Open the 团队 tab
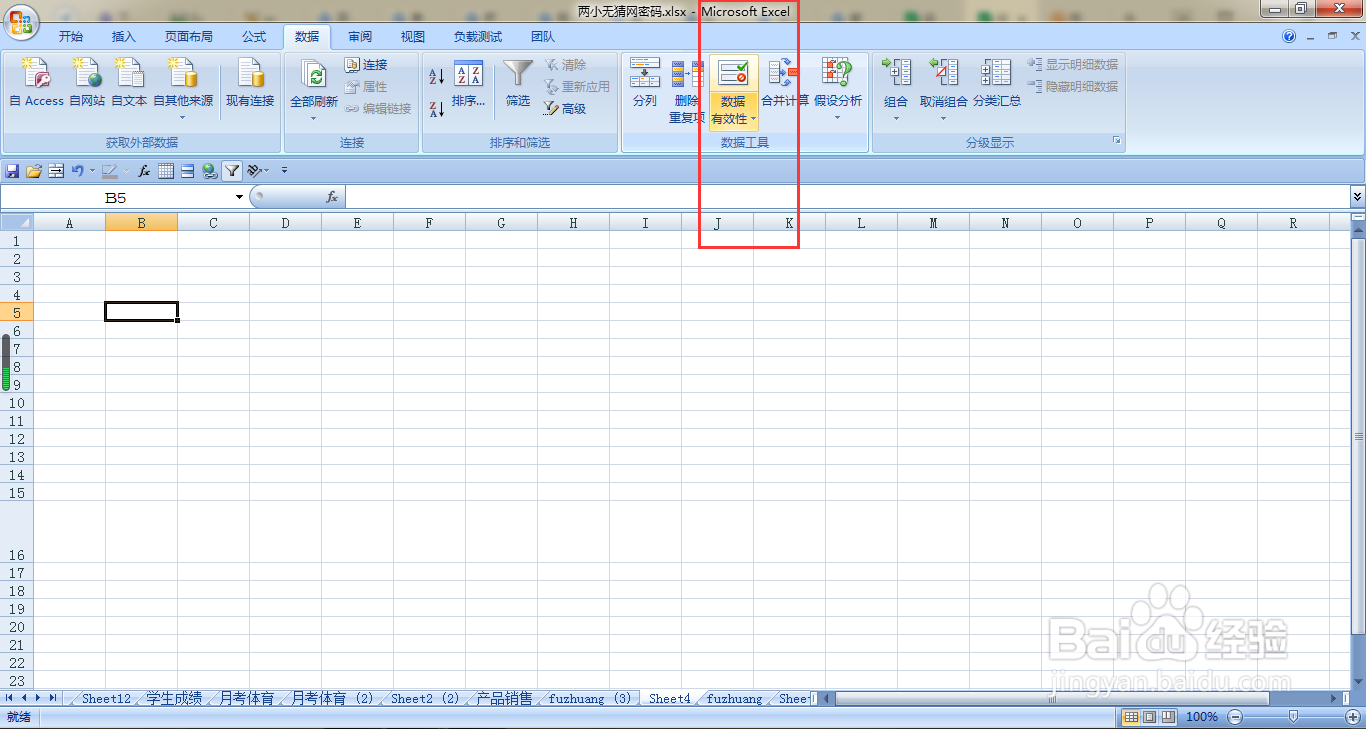The image size is (1366, 729). [x=543, y=37]
